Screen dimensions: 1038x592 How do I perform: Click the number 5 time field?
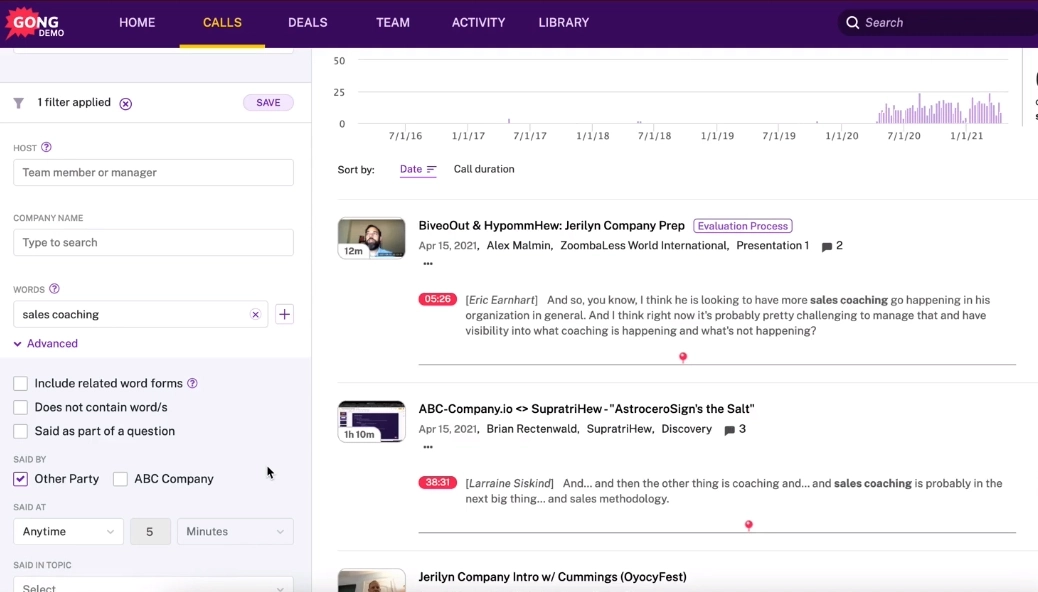pyautogui.click(x=150, y=531)
